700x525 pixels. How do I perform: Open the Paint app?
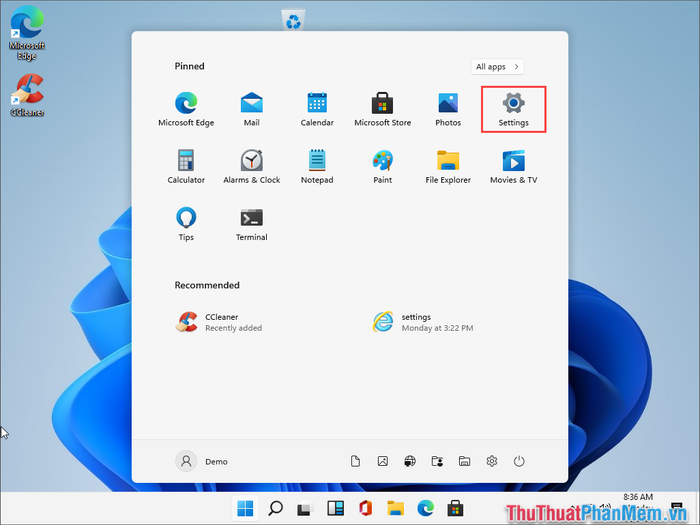(x=383, y=167)
